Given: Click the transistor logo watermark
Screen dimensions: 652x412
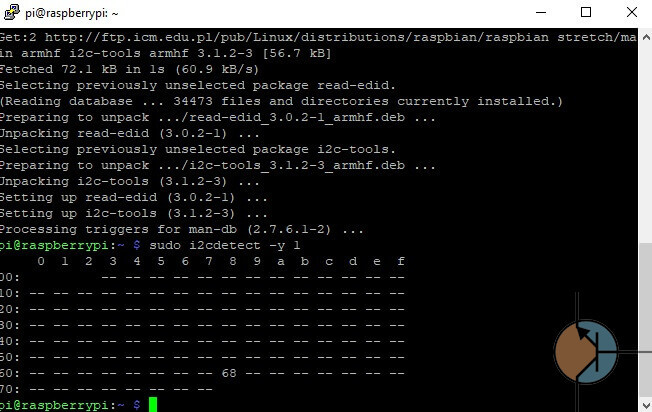Looking at the screenshot, I should [586, 352].
